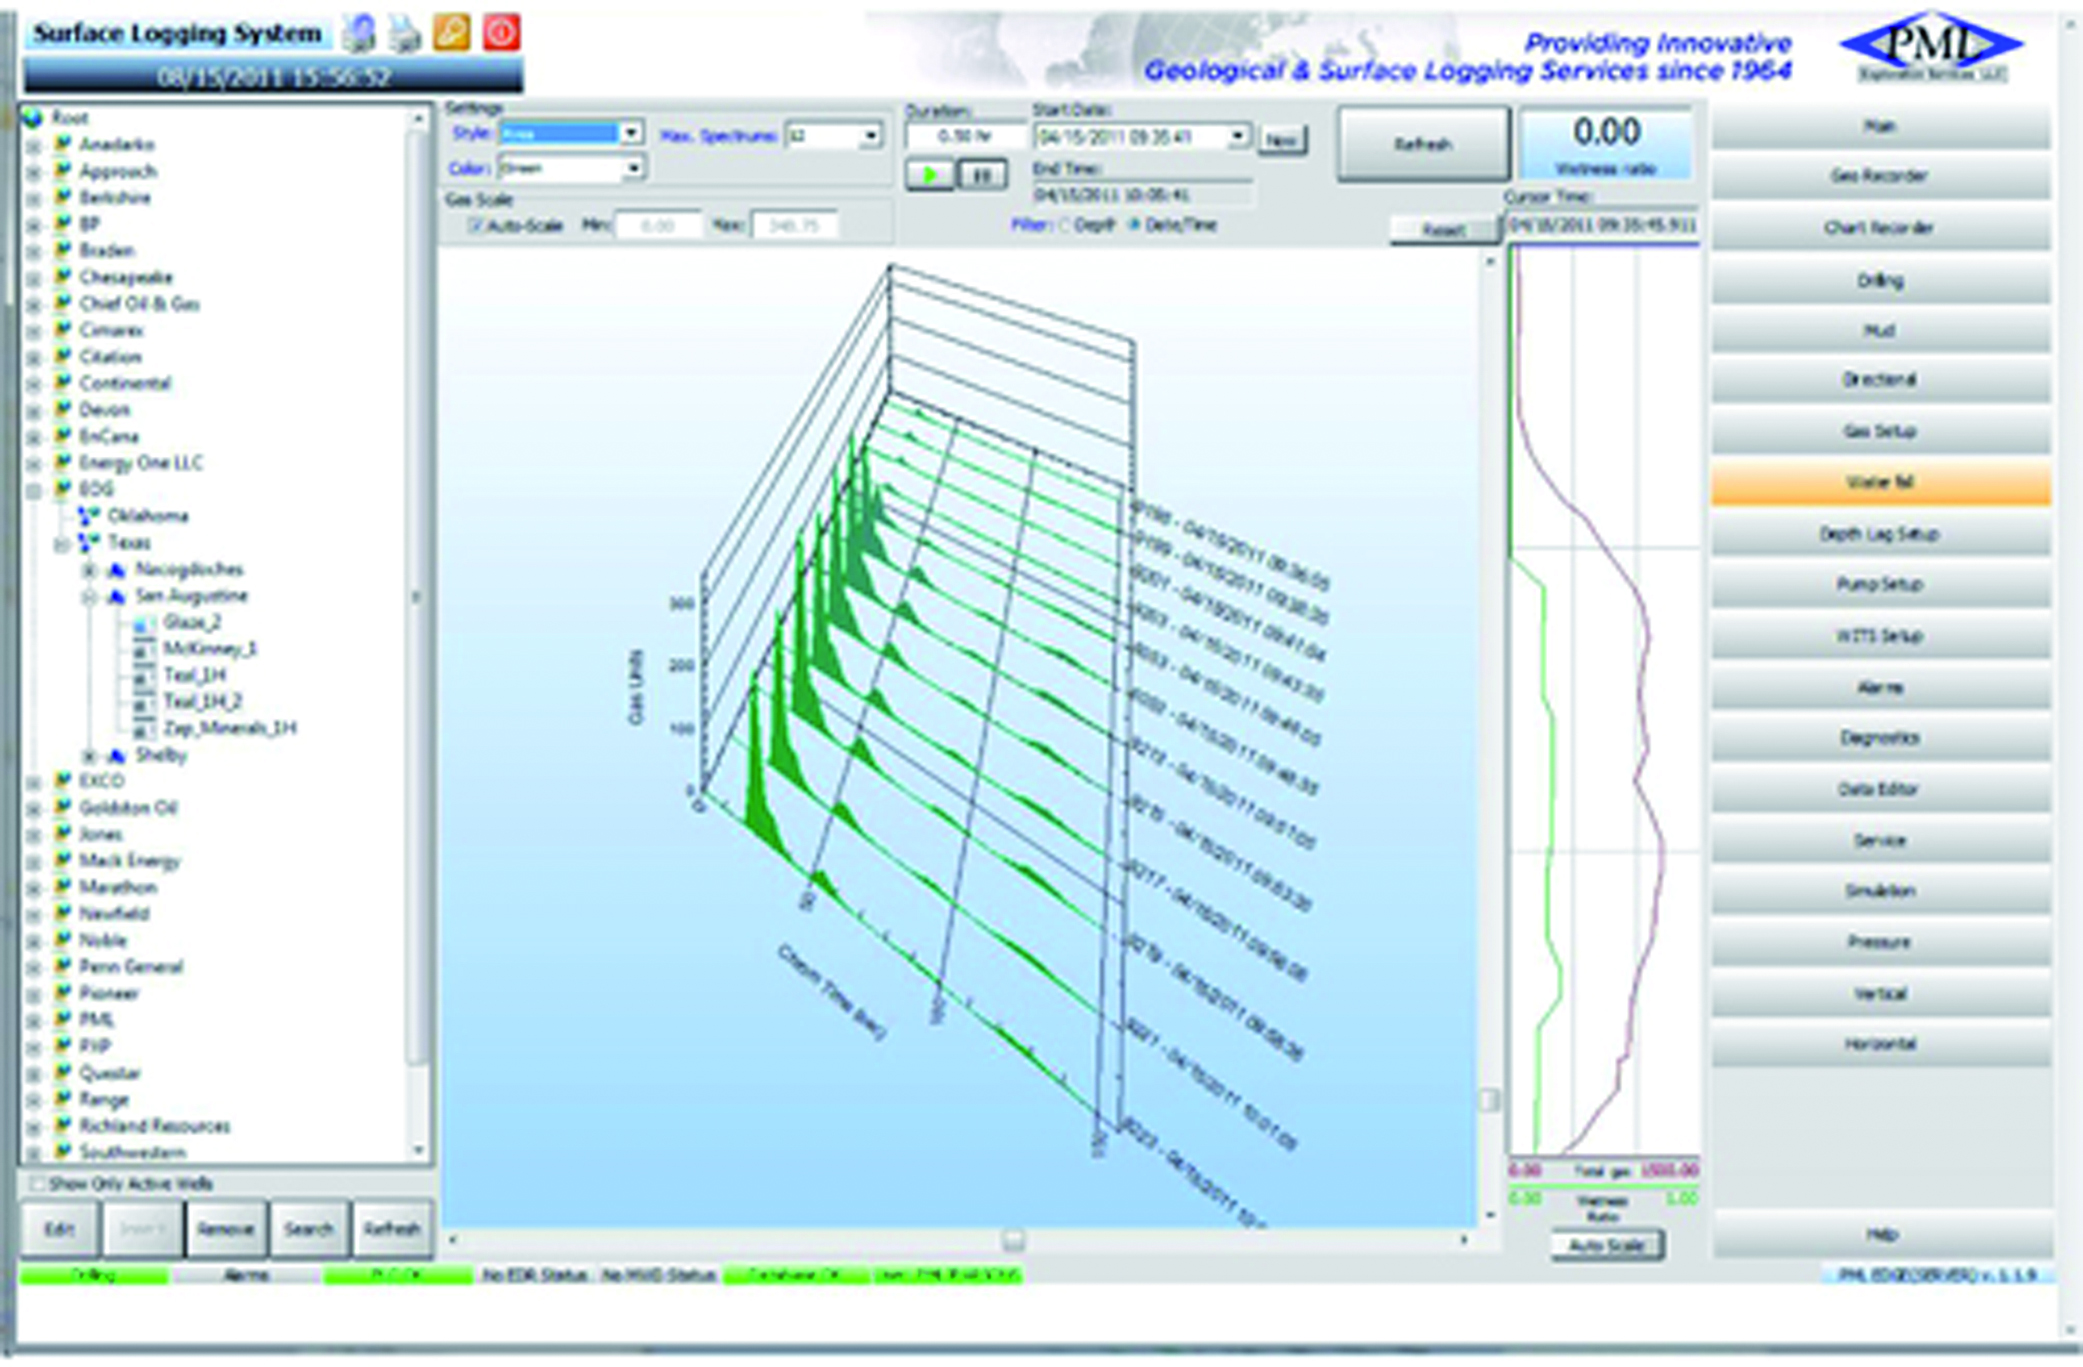Expand the EXCO tree node
The width and height of the screenshot is (2083, 1367).
[33, 782]
